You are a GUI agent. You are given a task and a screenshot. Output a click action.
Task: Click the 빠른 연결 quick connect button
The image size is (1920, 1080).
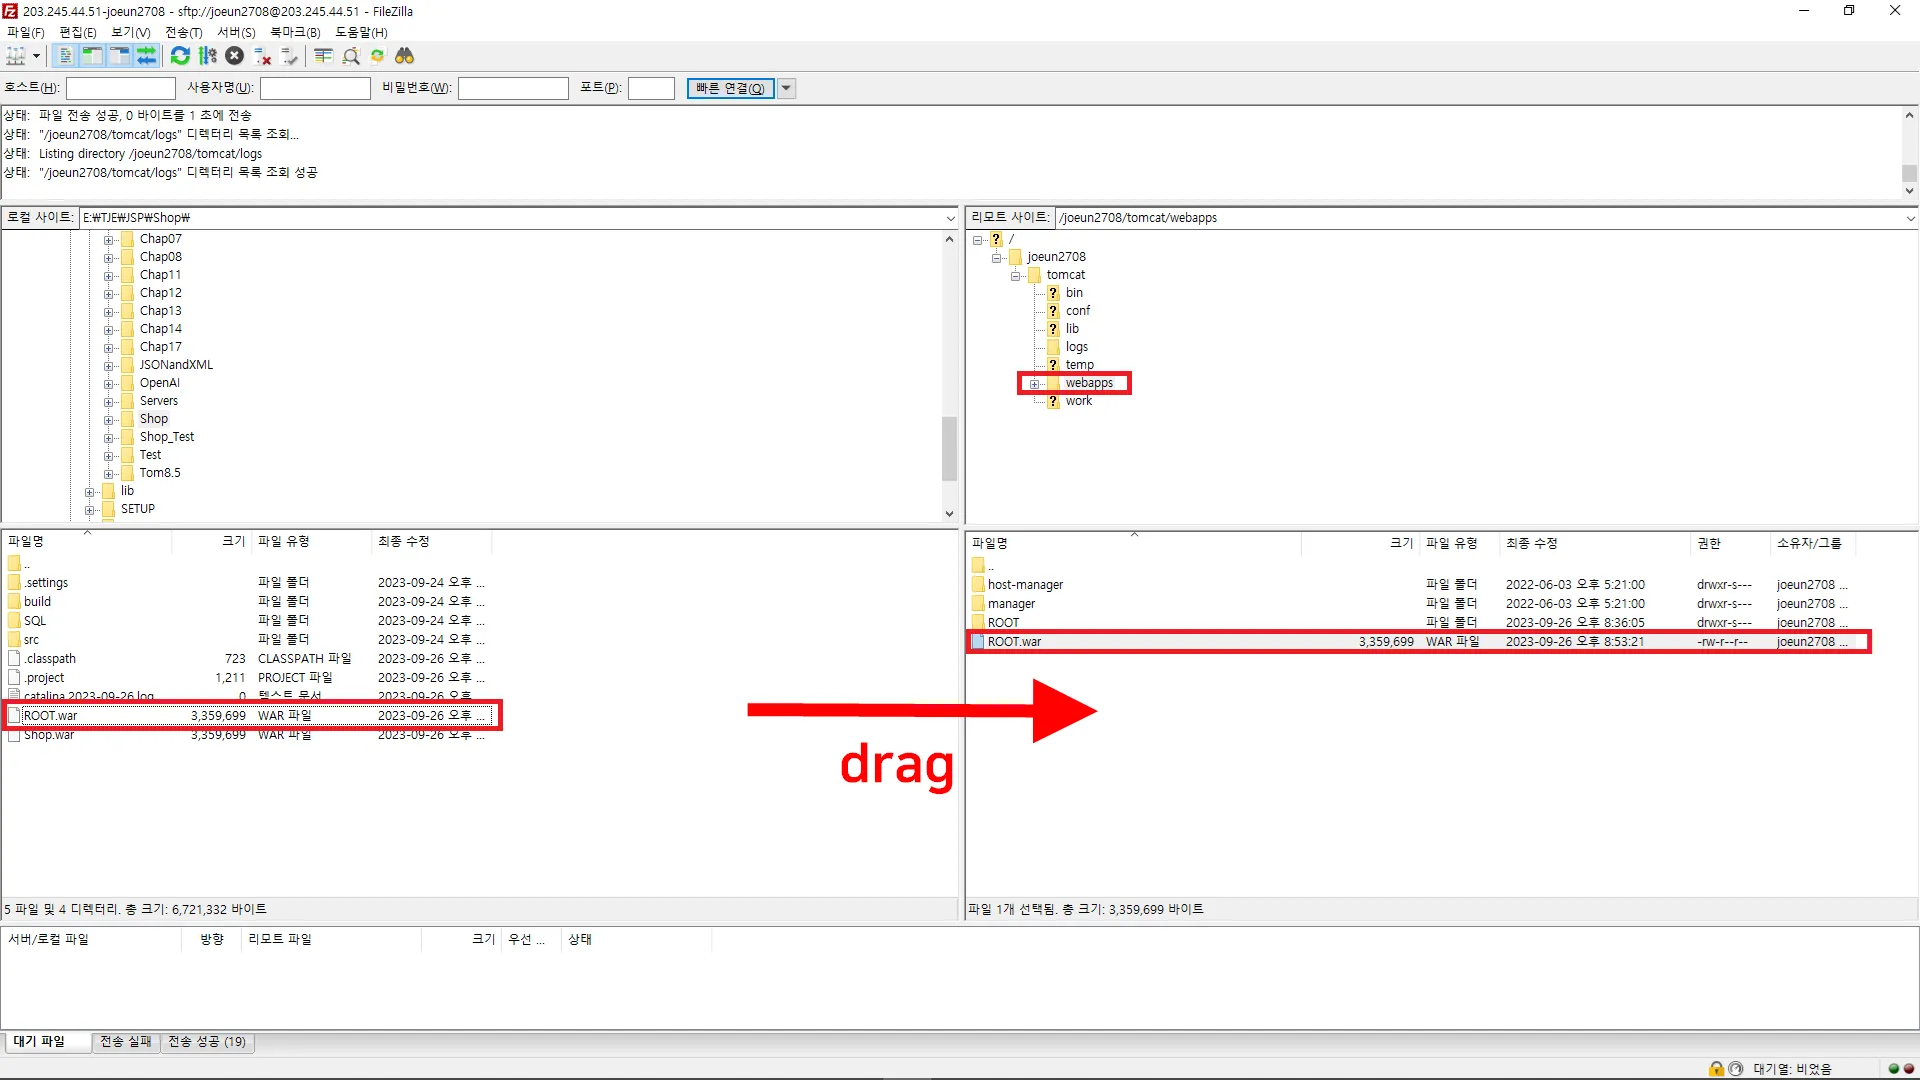[x=730, y=88]
